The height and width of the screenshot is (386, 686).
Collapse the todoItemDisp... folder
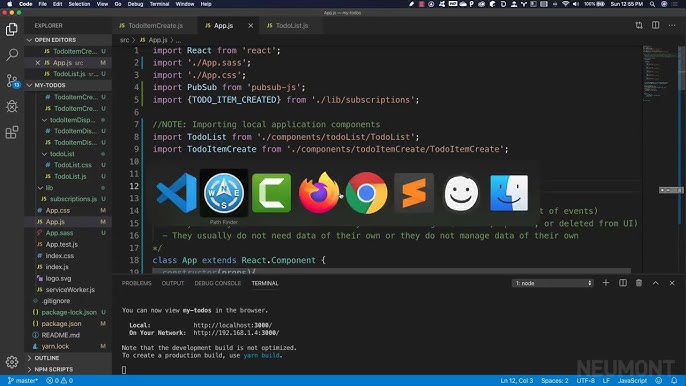(x=72, y=120)
